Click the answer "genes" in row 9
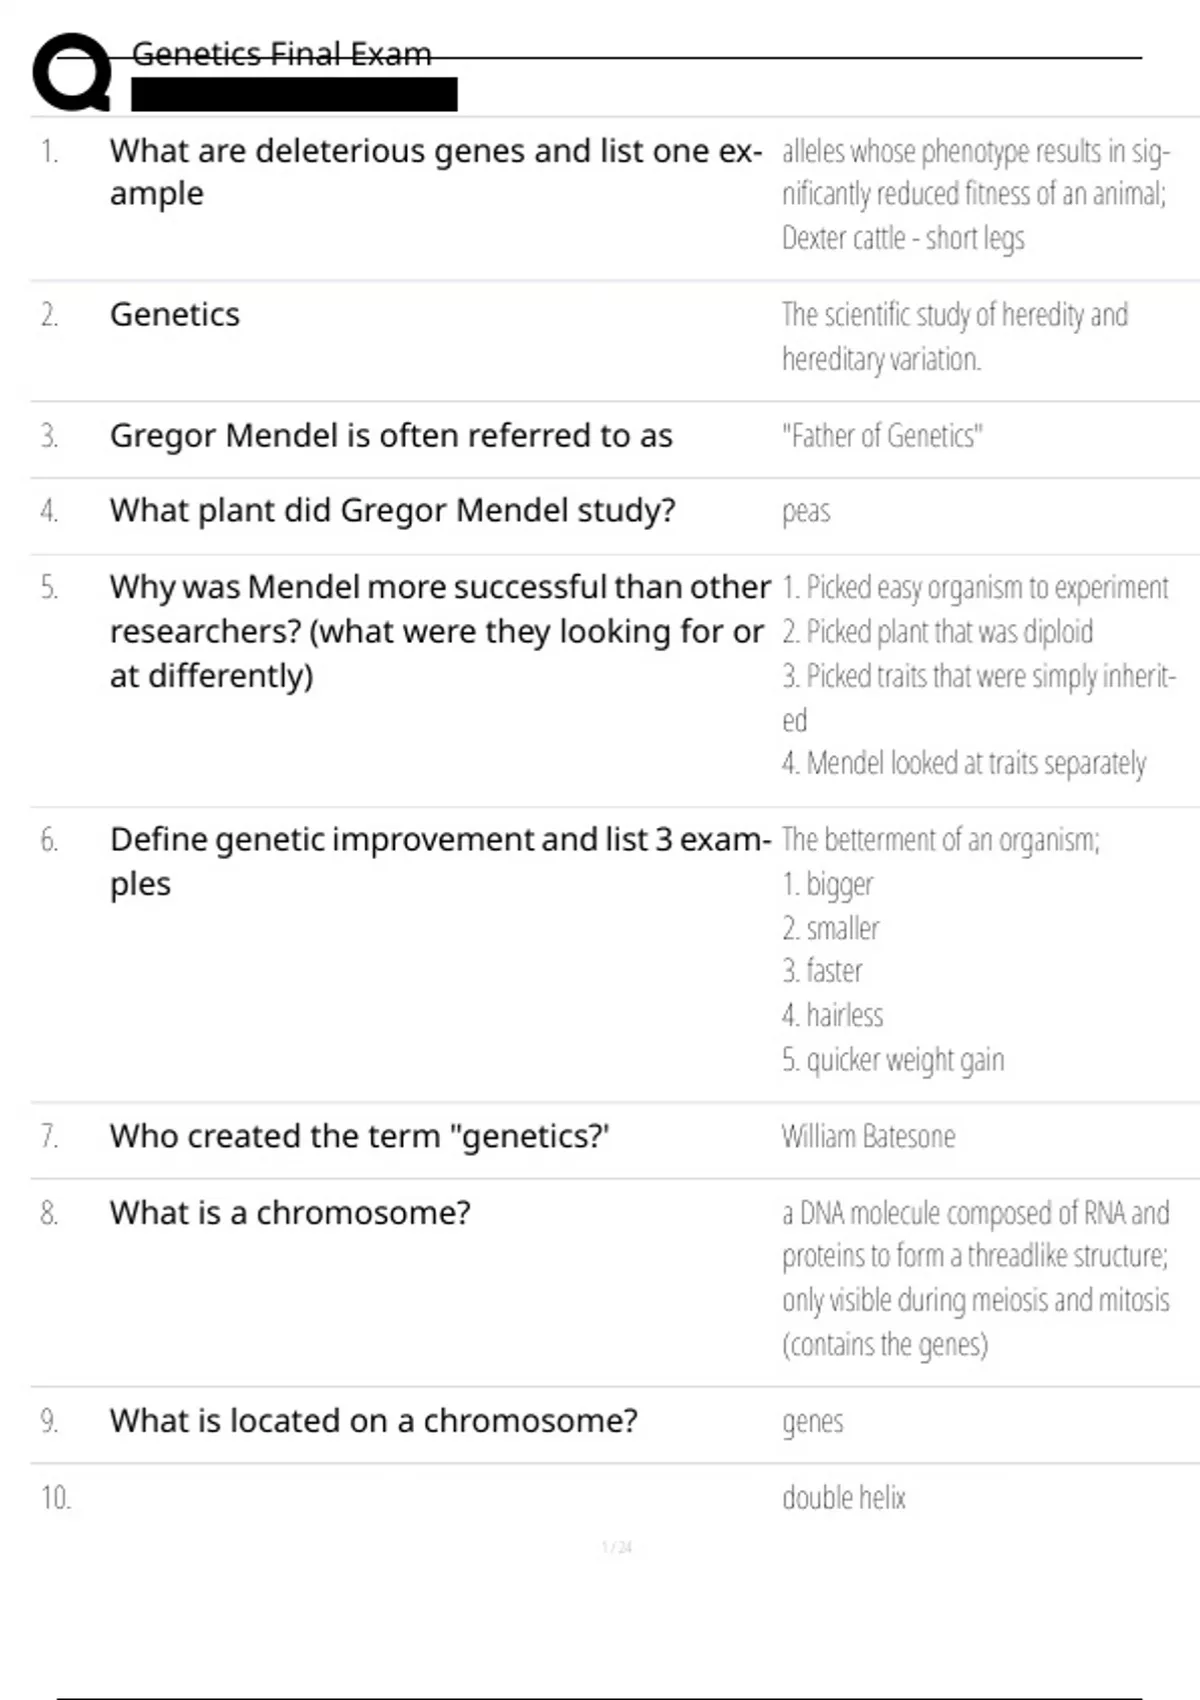 (x=812, y=1421)
